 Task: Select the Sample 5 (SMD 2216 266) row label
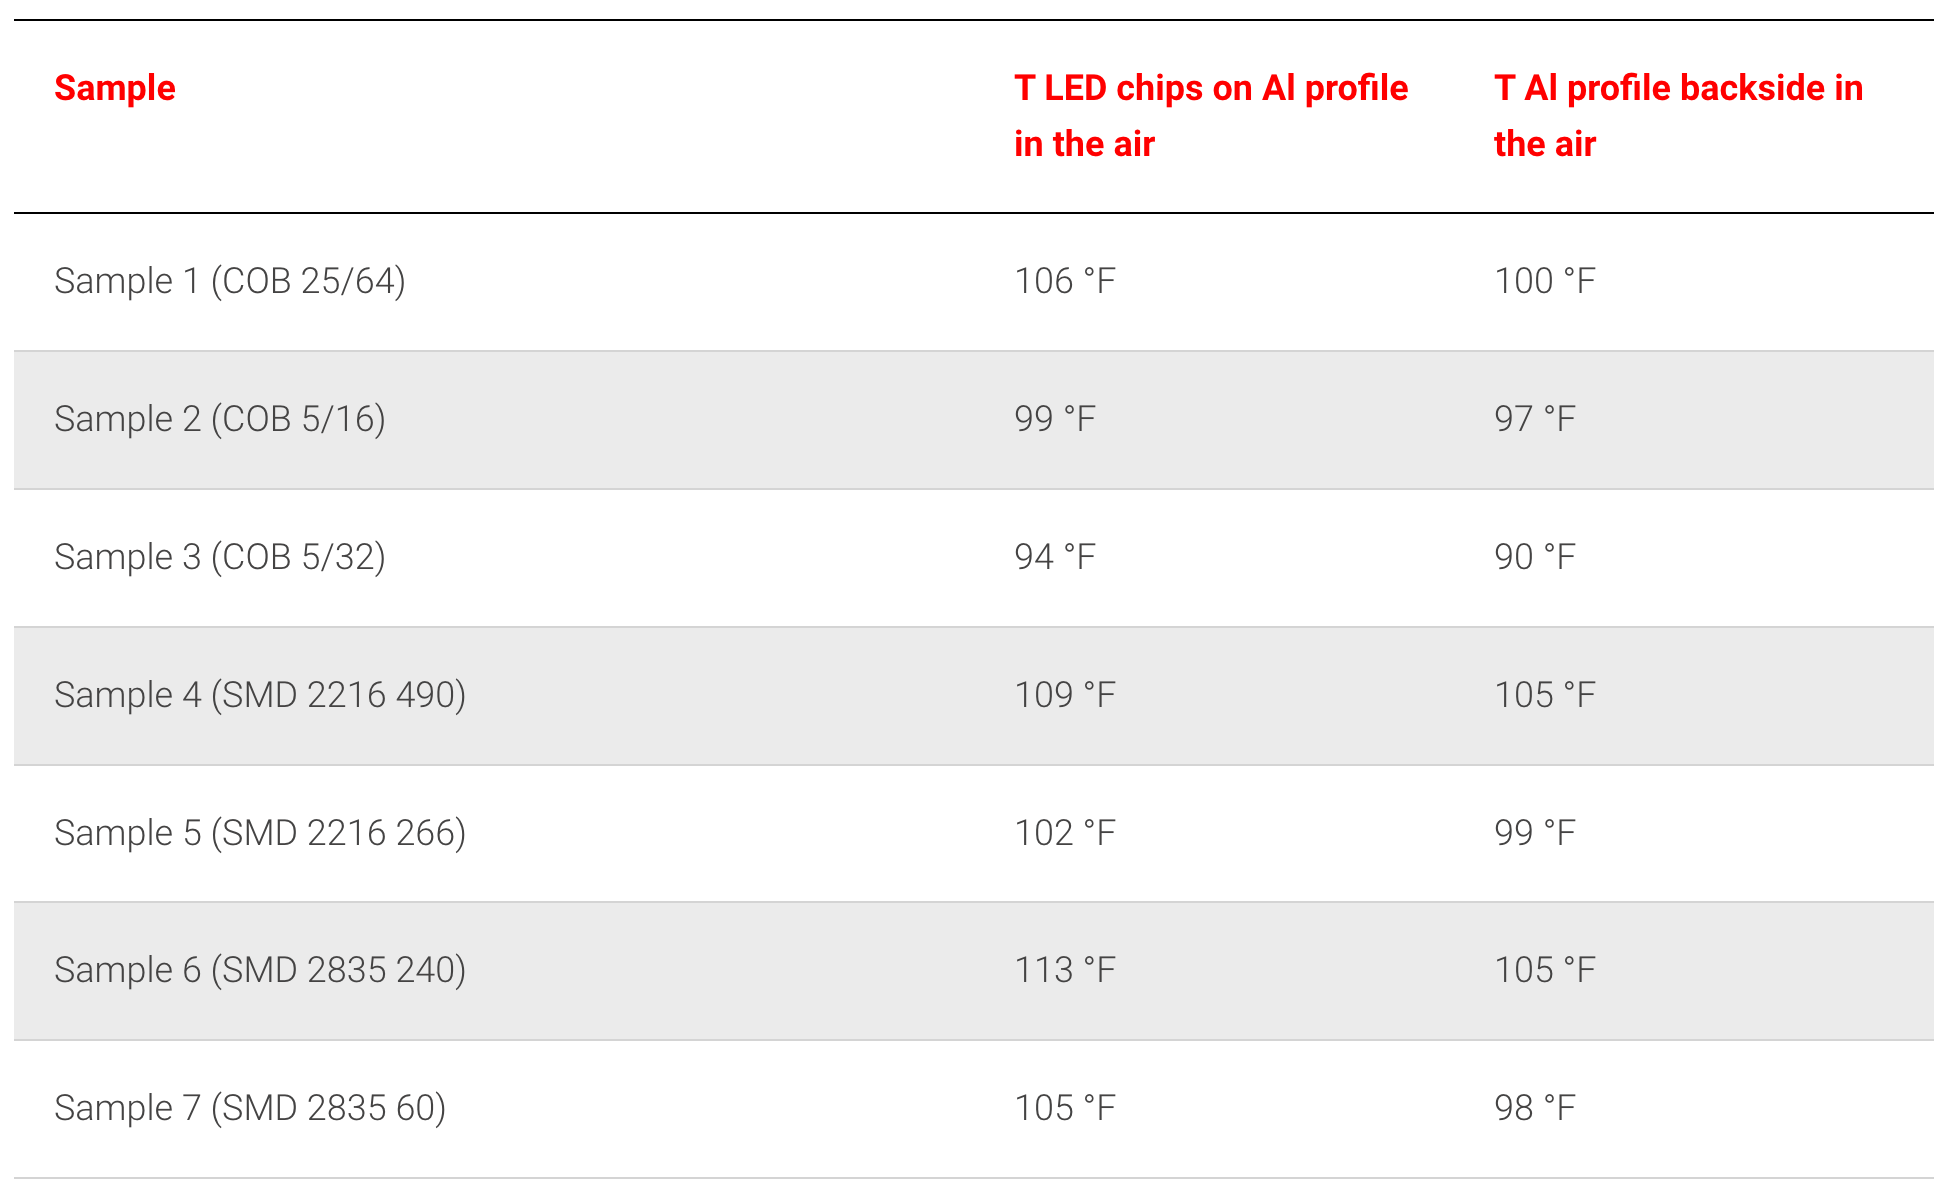[260, 833]
